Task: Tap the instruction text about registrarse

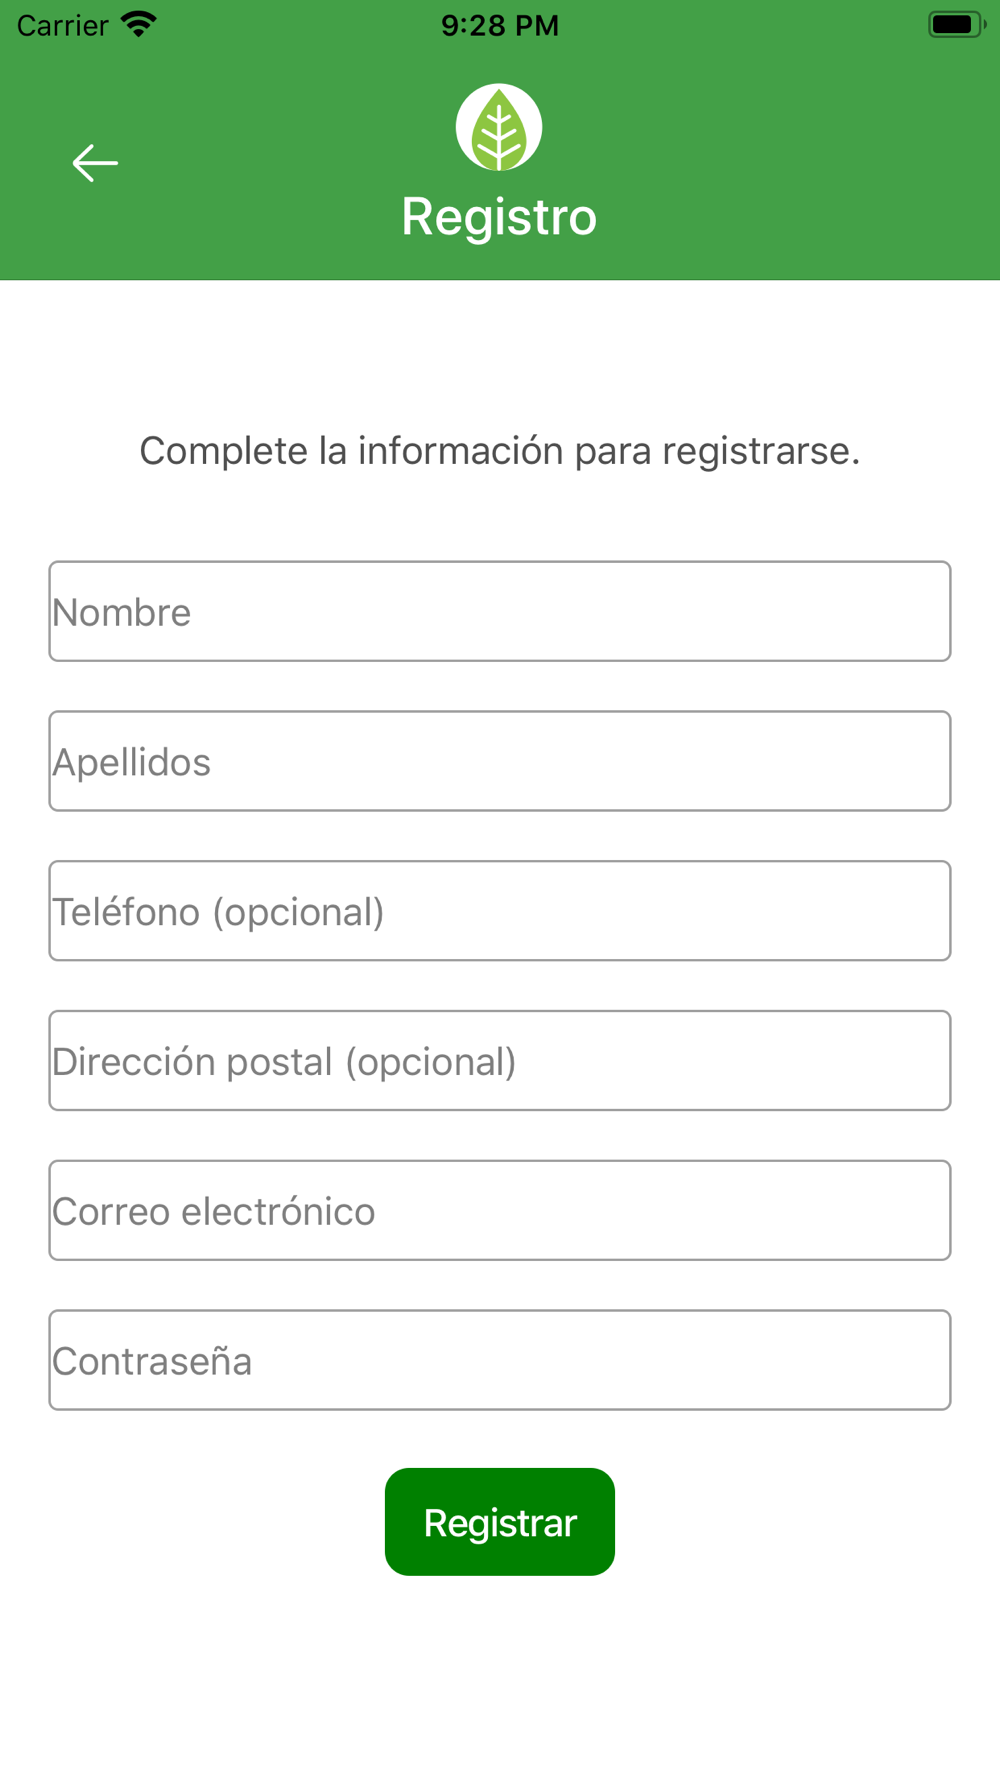Action: click(500, 451)
